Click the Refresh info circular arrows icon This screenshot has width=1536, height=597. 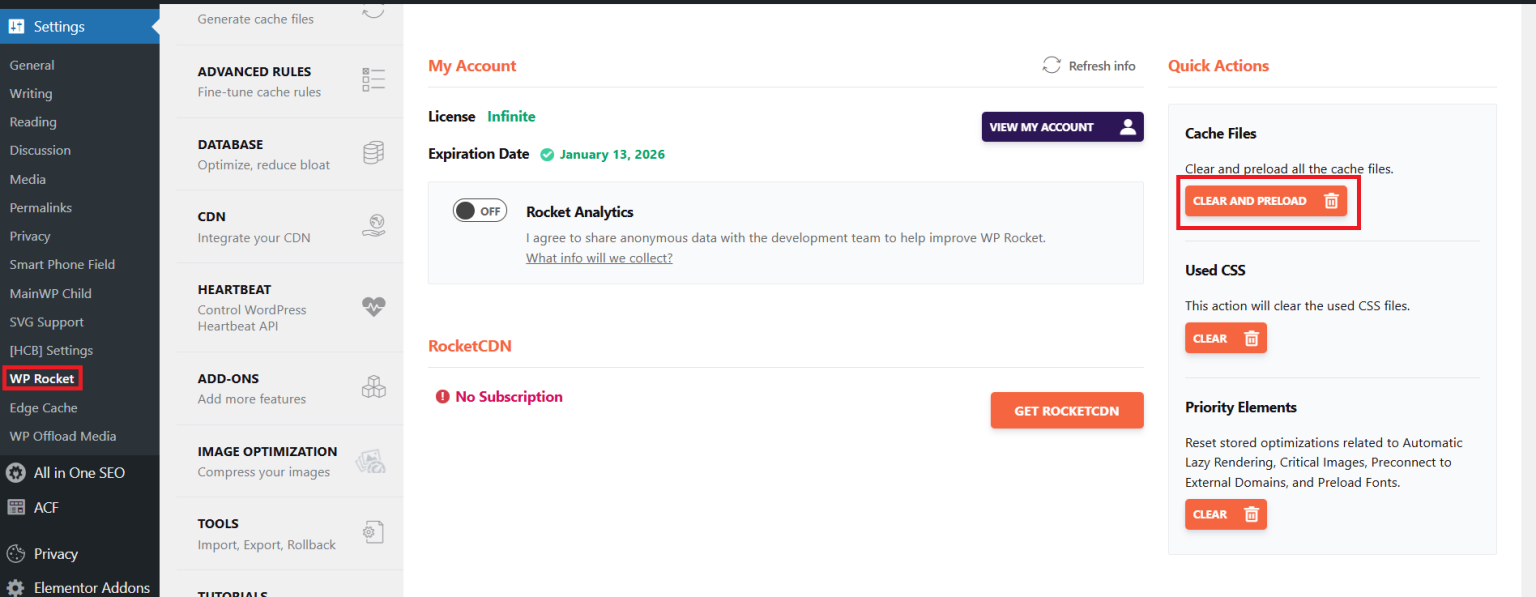1051,65
